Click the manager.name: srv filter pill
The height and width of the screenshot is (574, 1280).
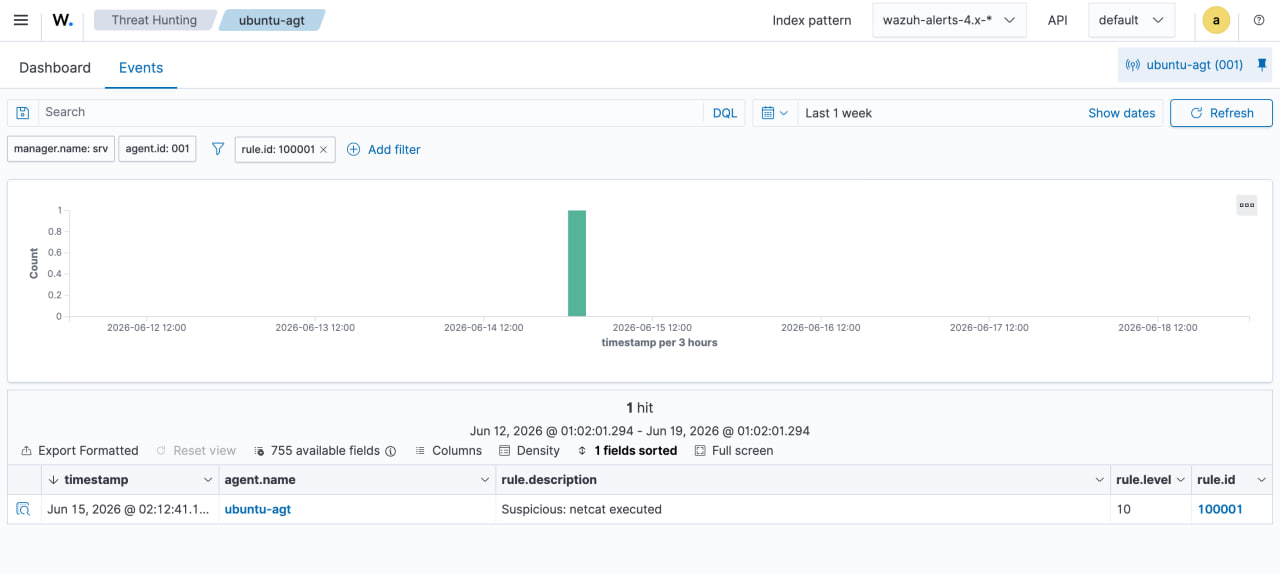click(x=61, y=149)
